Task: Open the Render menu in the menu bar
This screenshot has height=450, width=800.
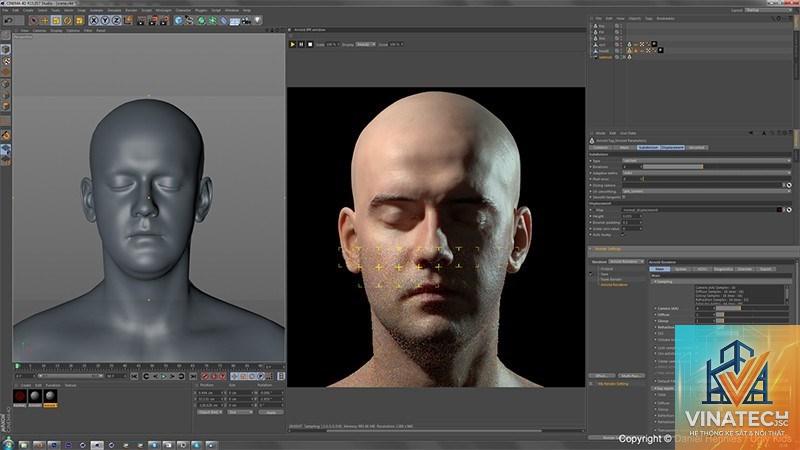Action: tap(131, 10)
